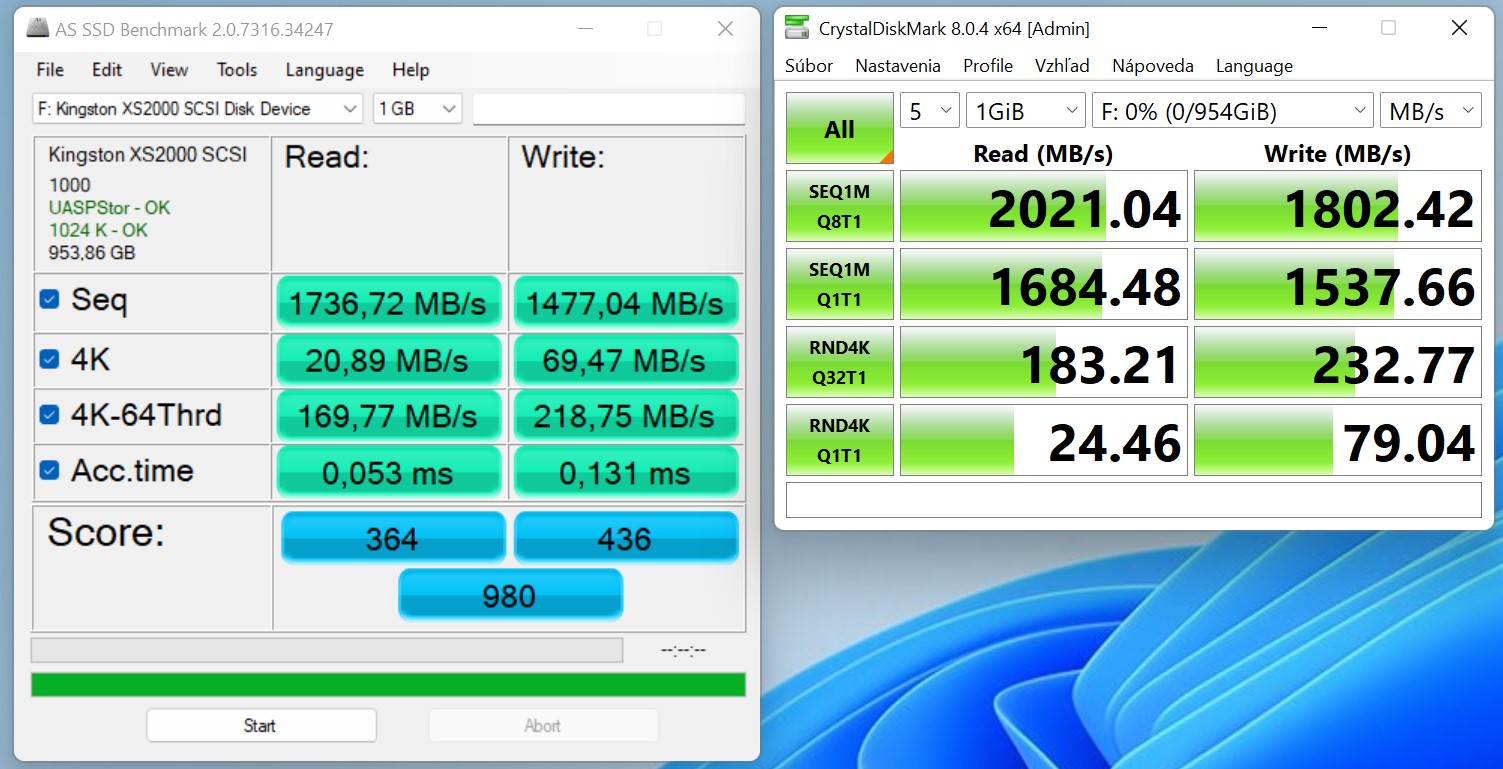The image size is (1503, 769).
Task: Click the green All button in CrystalDiskMark
Action: click(x=839, y=129)
